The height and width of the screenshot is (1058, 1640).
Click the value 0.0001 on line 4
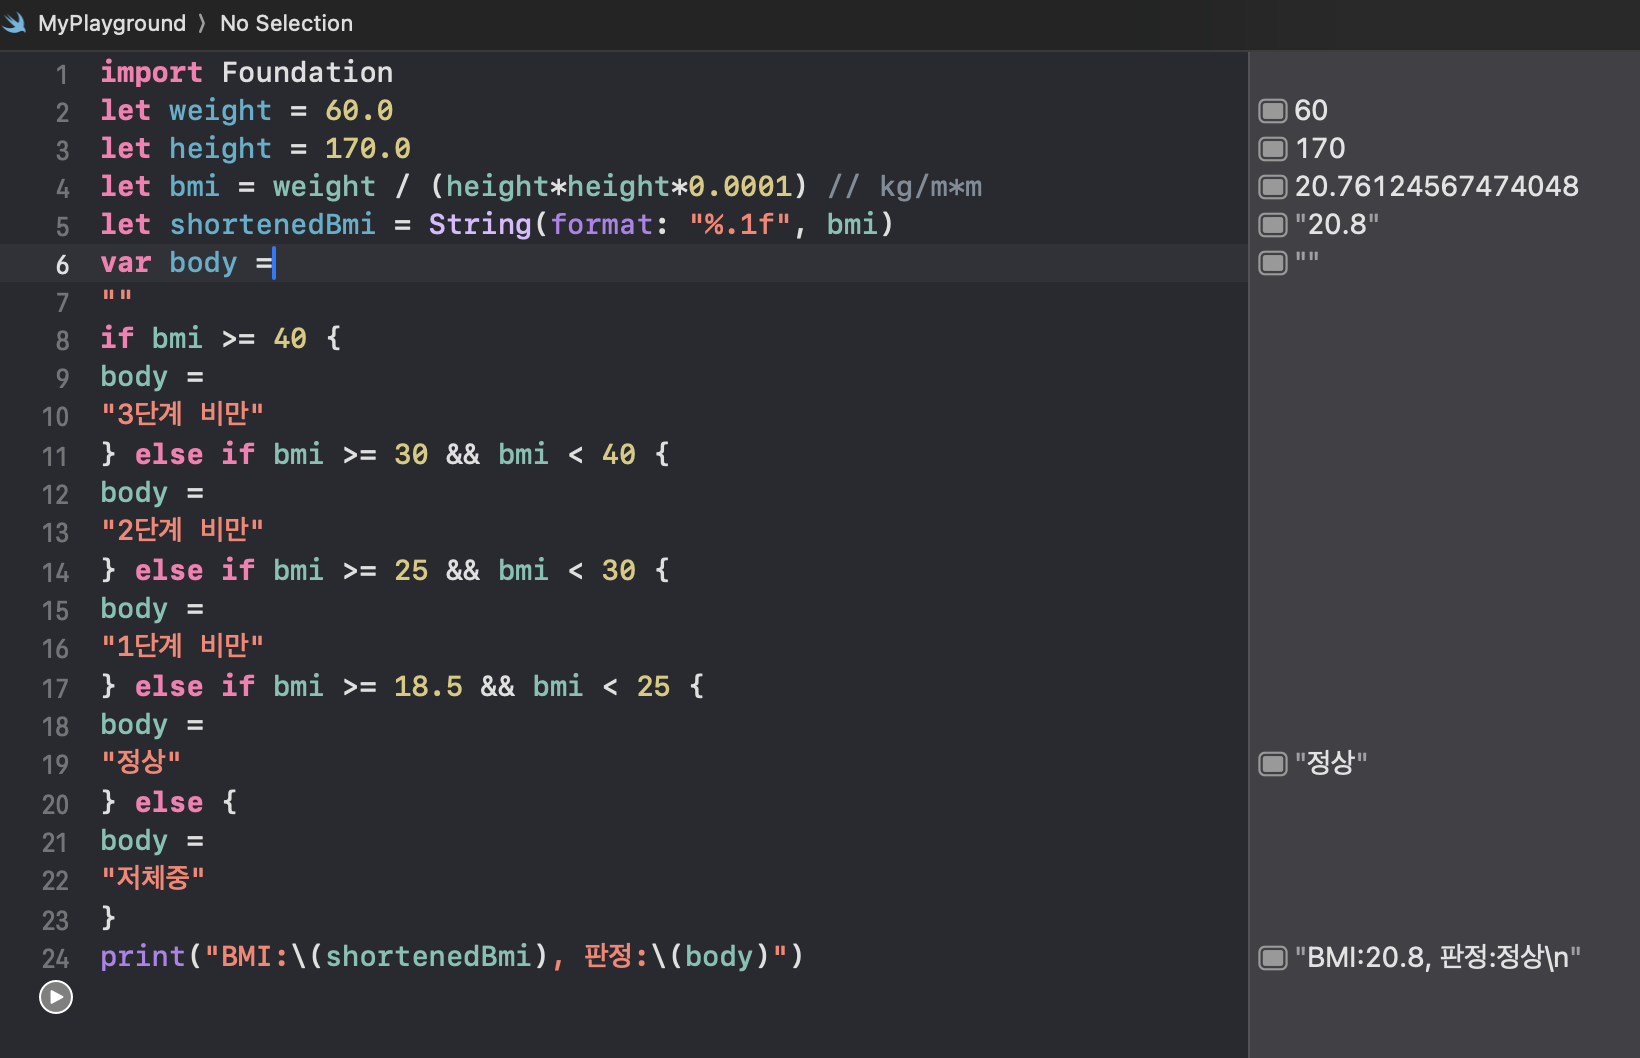point(740,186)
